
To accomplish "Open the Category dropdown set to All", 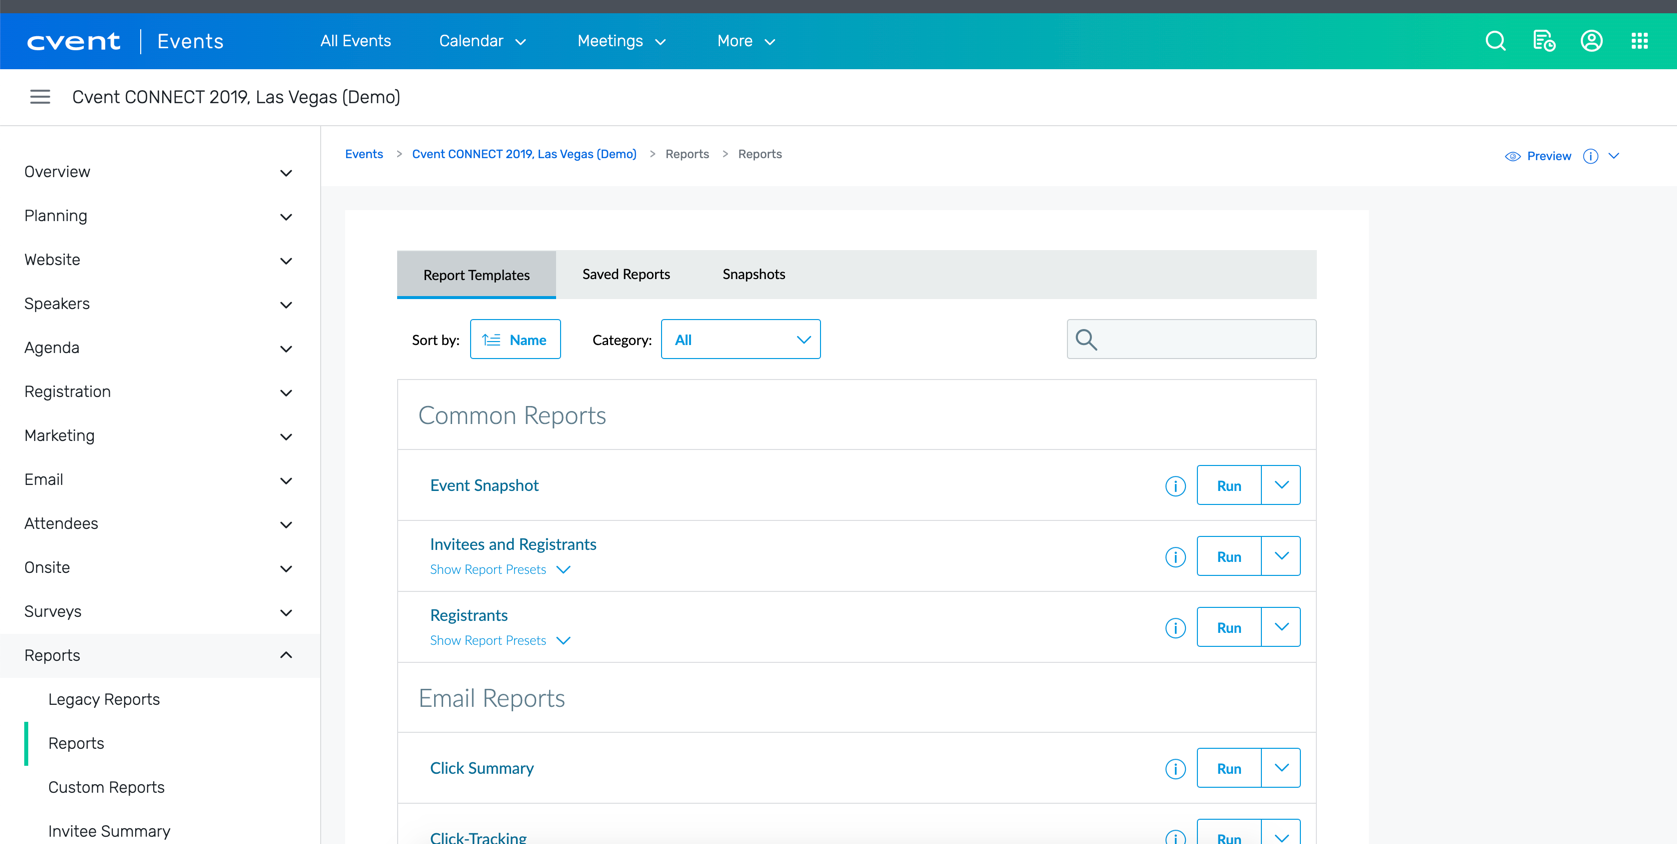I will point(741,340).
